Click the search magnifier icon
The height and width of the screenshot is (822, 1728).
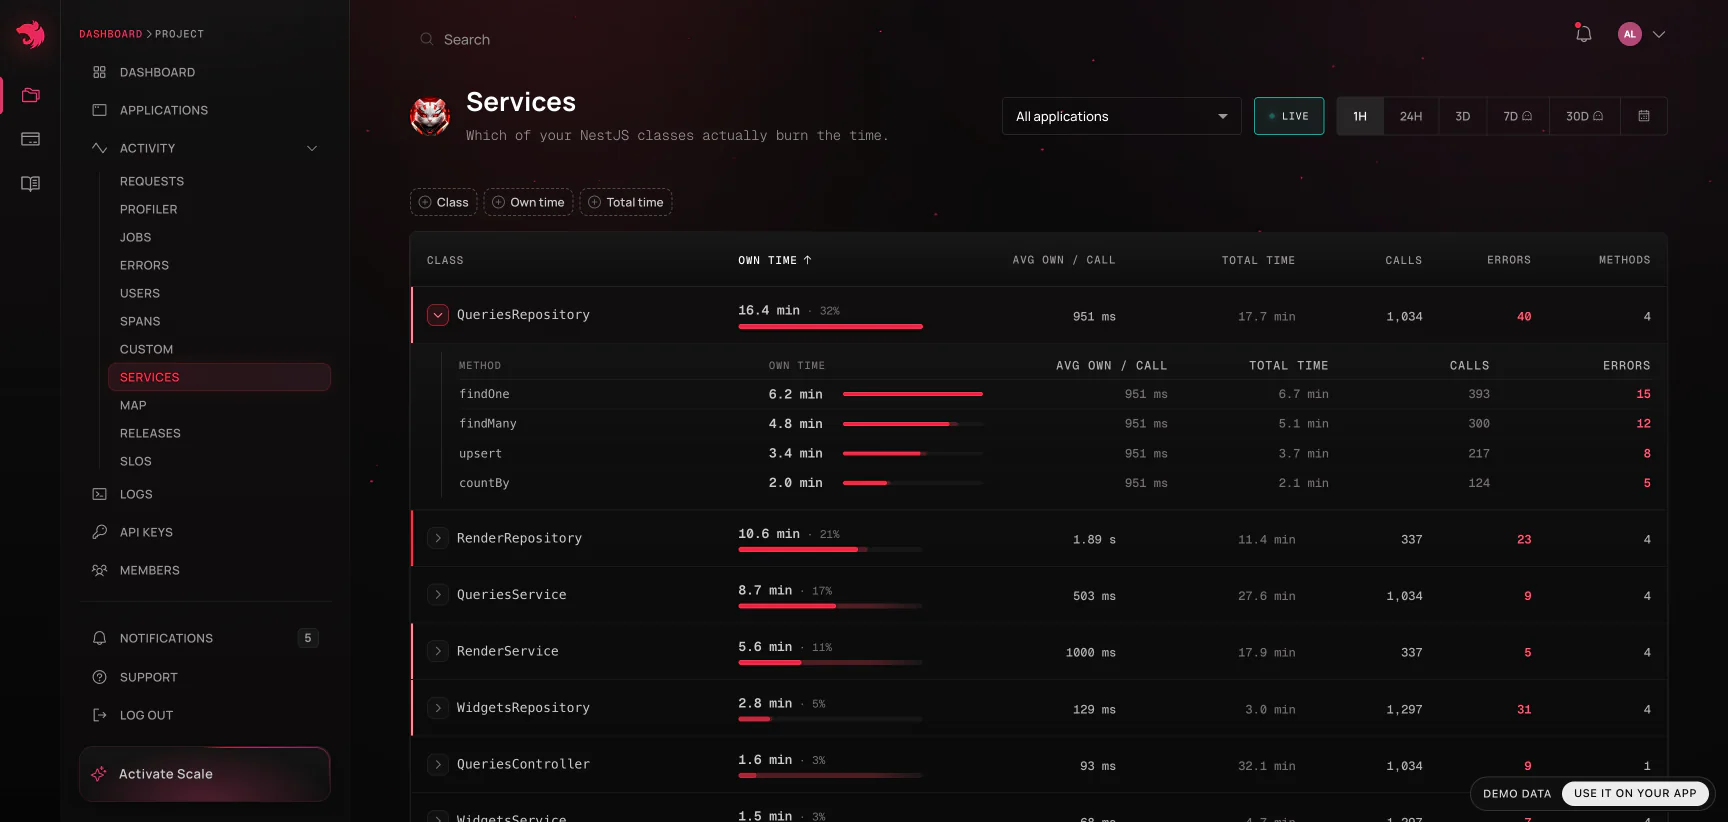pos(427,39)
